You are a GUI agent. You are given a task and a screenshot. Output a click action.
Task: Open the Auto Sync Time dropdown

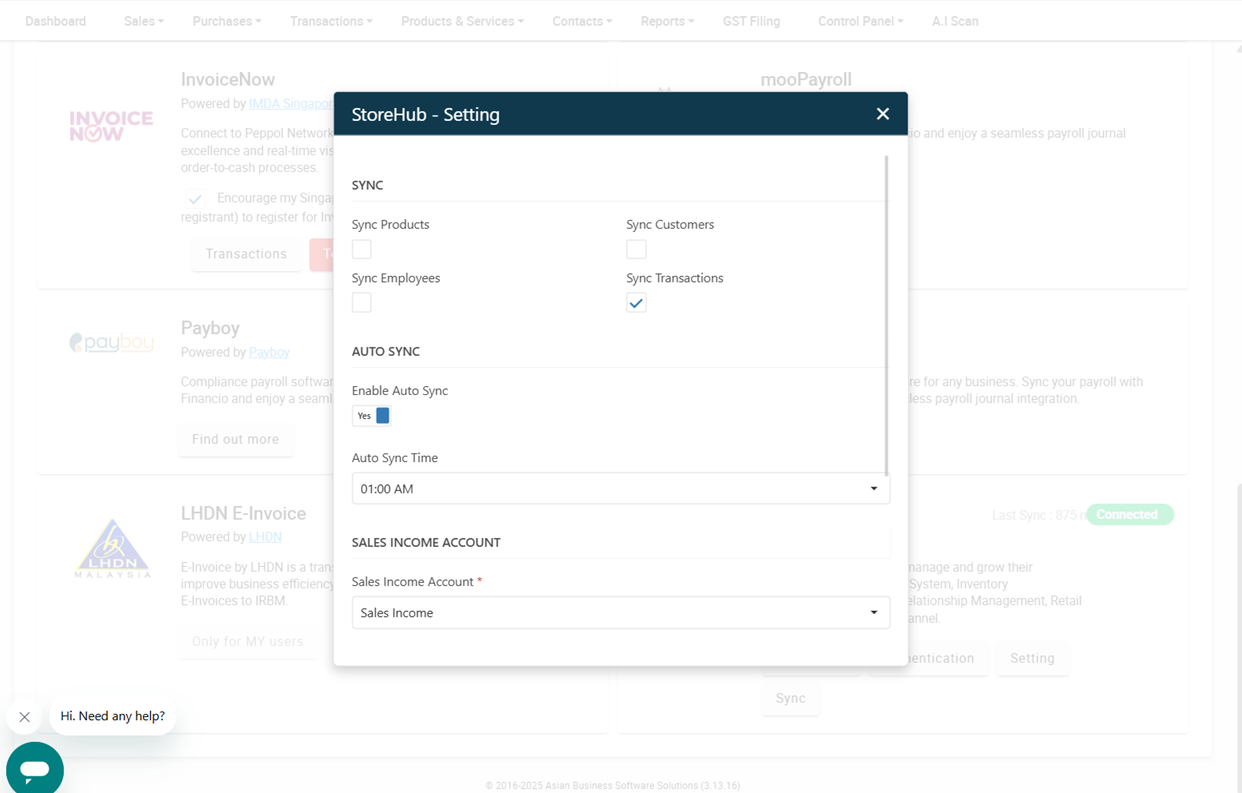pos(620,489)
